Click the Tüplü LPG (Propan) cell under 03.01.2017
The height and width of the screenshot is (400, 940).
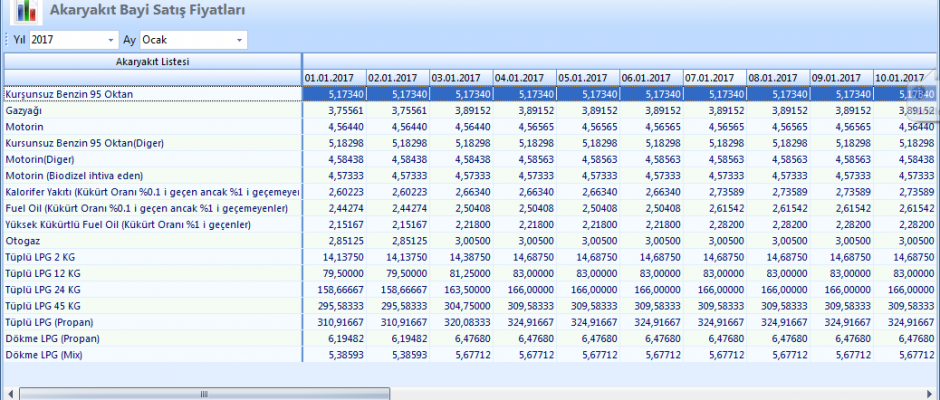click(x=460, y=322)
